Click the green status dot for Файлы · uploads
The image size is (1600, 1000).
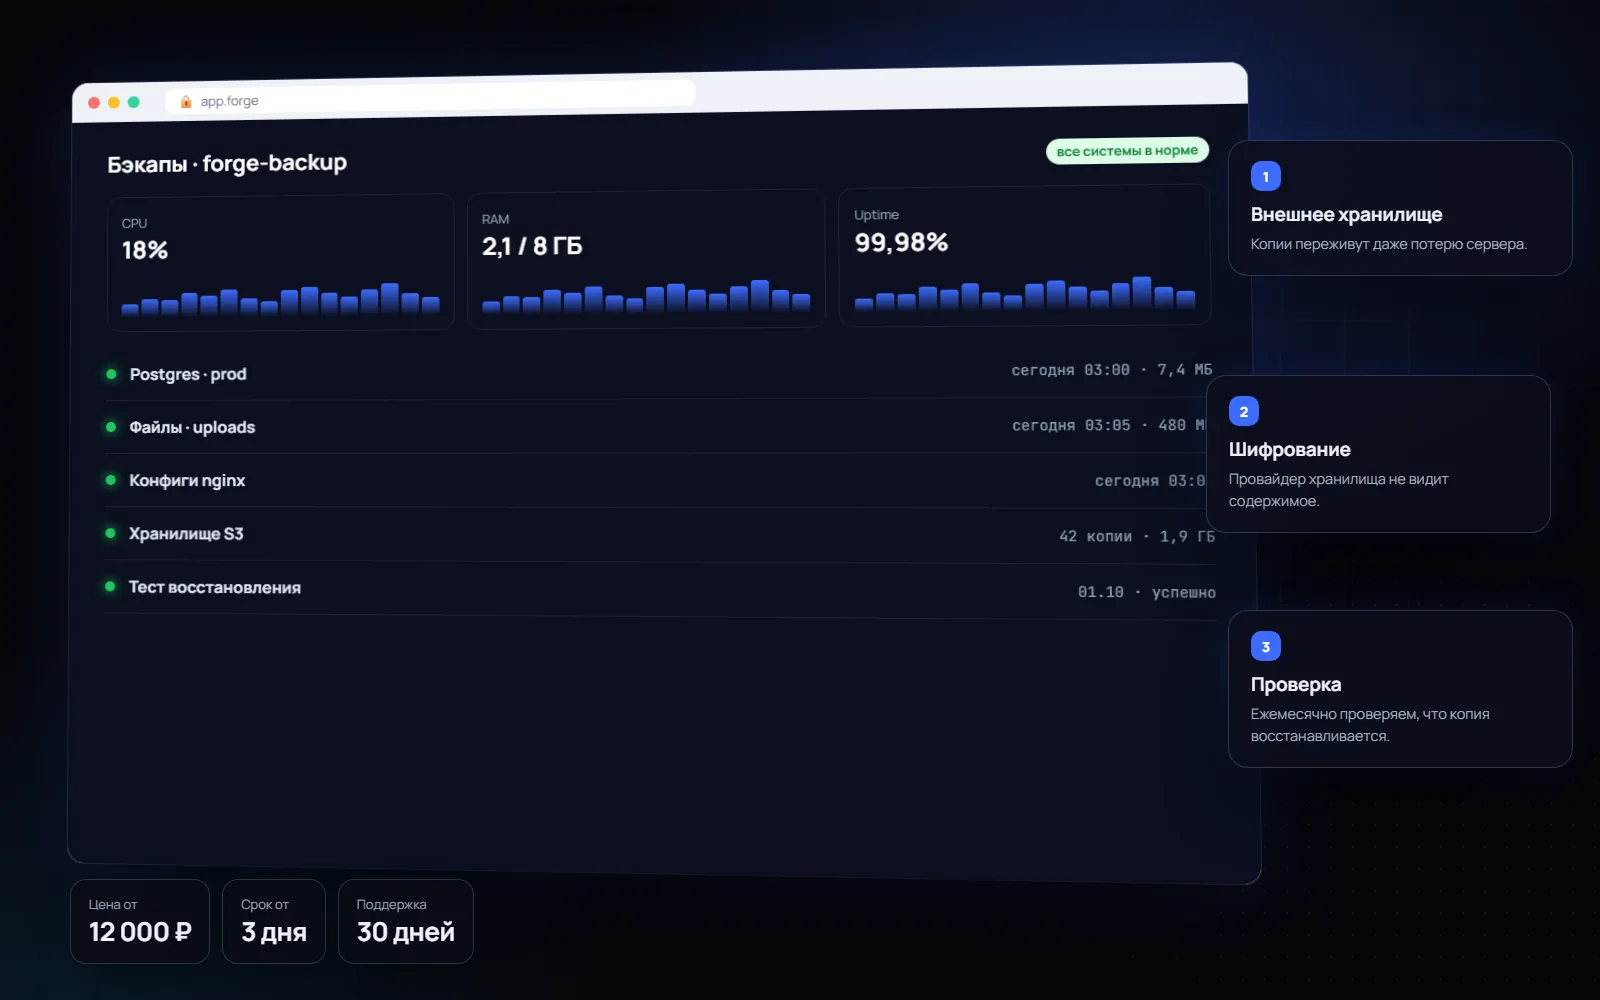coord(111,427)
